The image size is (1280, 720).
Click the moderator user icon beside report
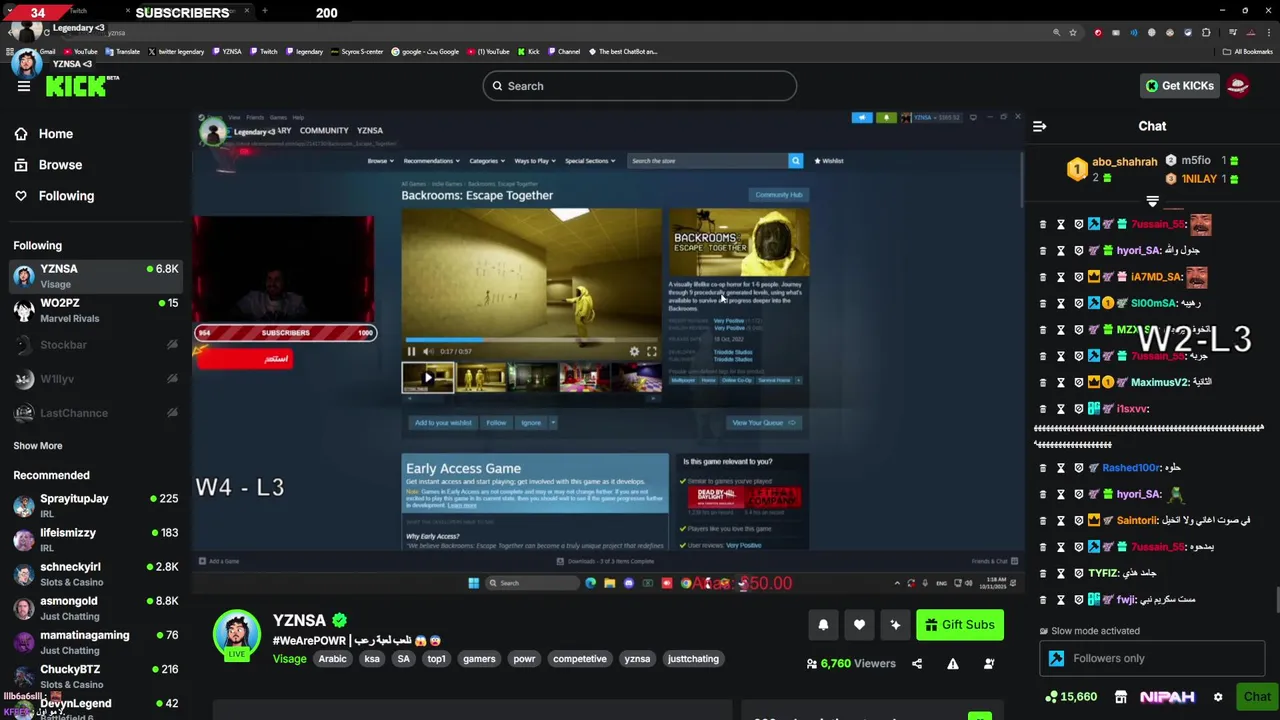click(989, 663)
